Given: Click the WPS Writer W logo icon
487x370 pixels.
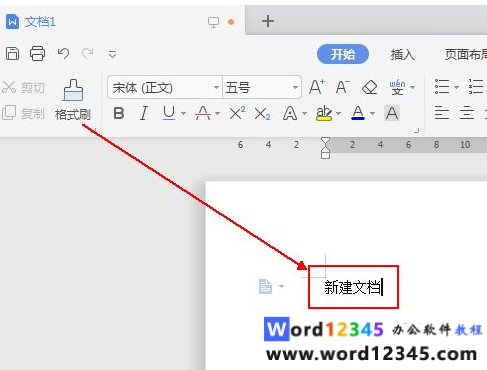Looking at the screenshot, I should [x=12, y=22].
